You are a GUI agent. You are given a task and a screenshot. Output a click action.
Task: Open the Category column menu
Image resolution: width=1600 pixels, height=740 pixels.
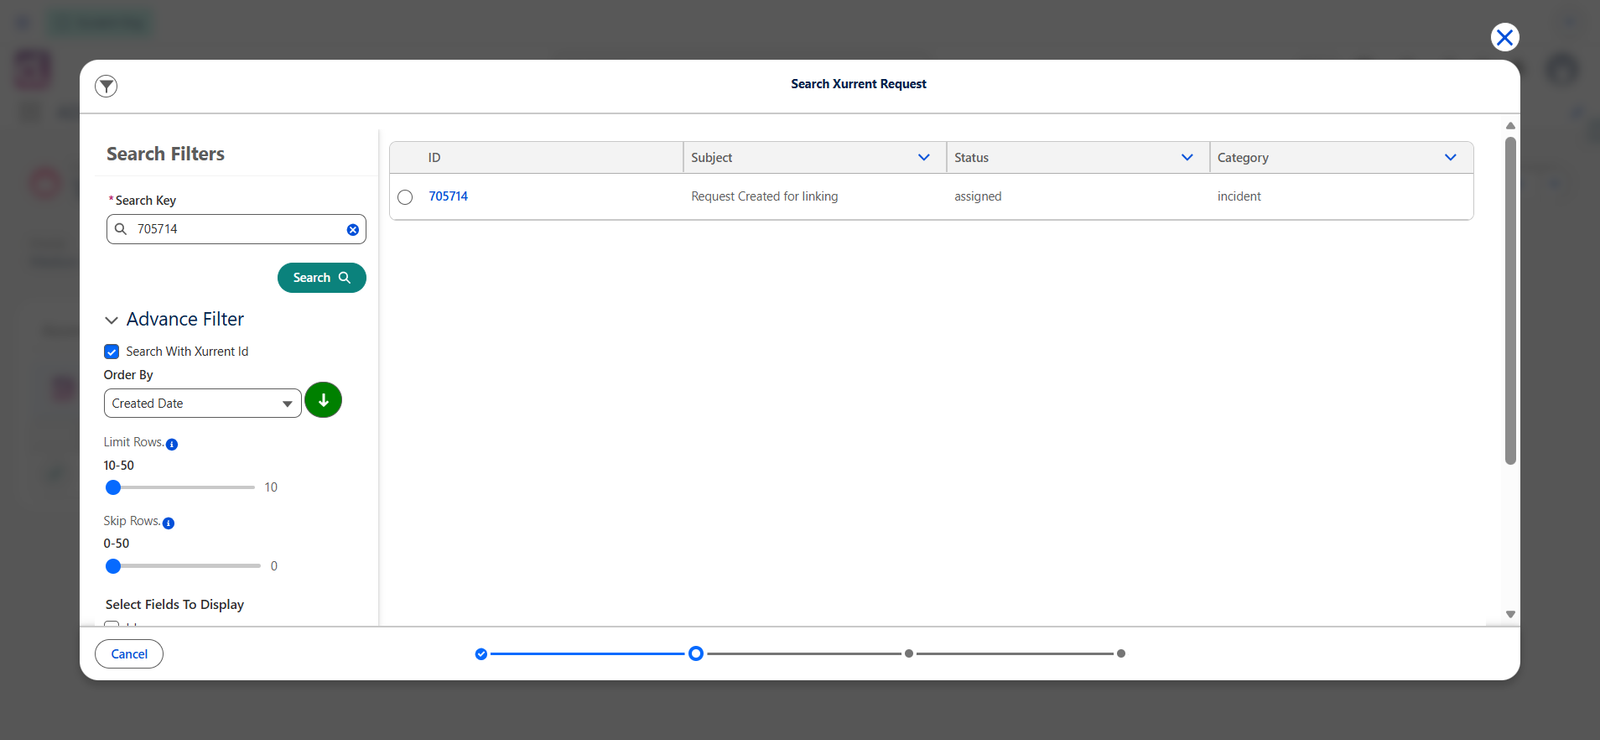click(x=1450, y=158)
